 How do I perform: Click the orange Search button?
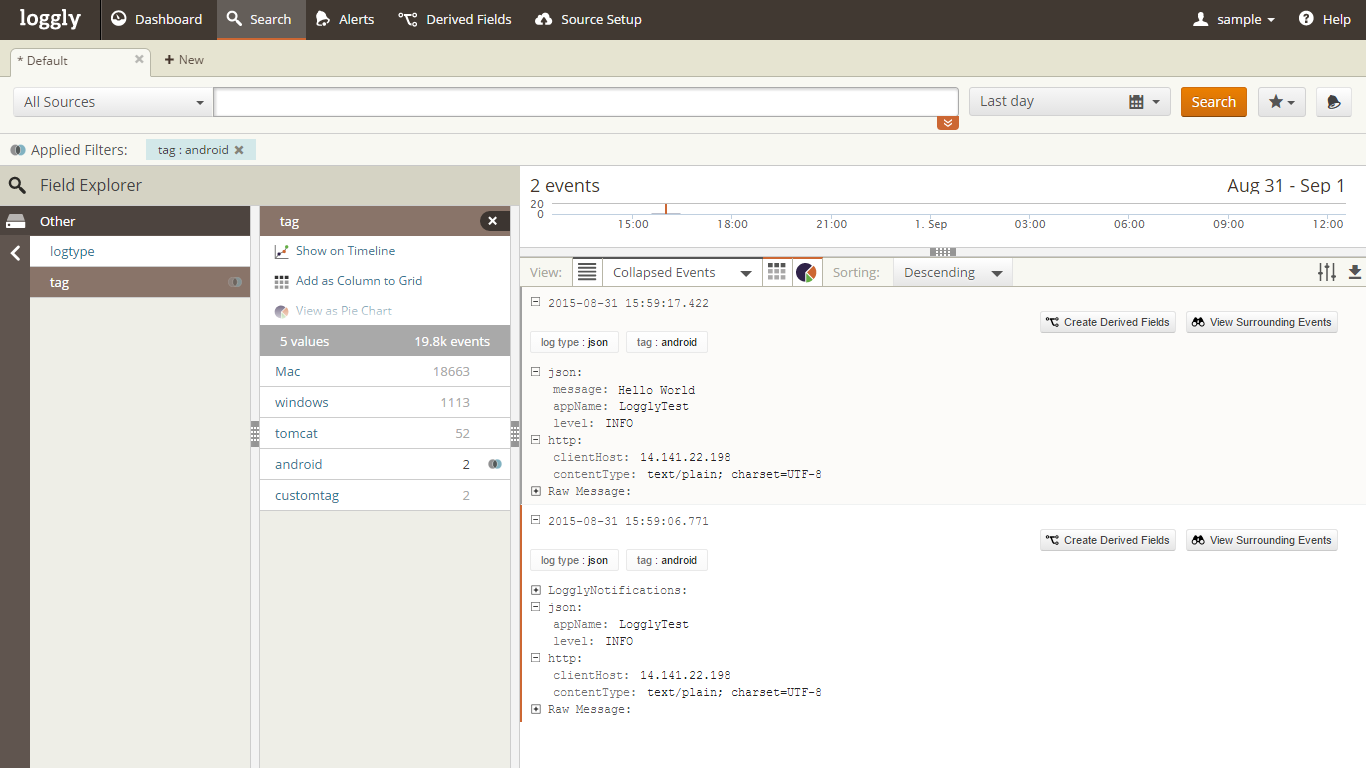pyautogui.click(x=1213, y=101)
